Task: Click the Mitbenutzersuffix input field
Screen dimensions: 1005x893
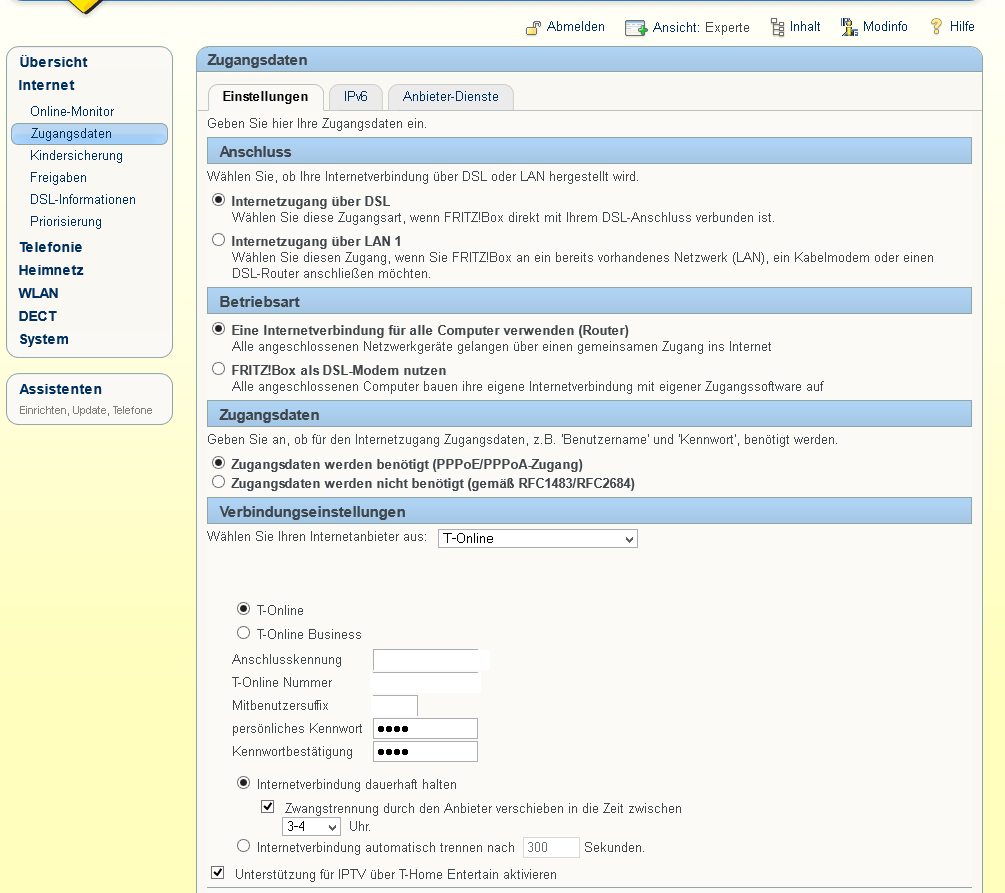Action: tap(395, 706)
